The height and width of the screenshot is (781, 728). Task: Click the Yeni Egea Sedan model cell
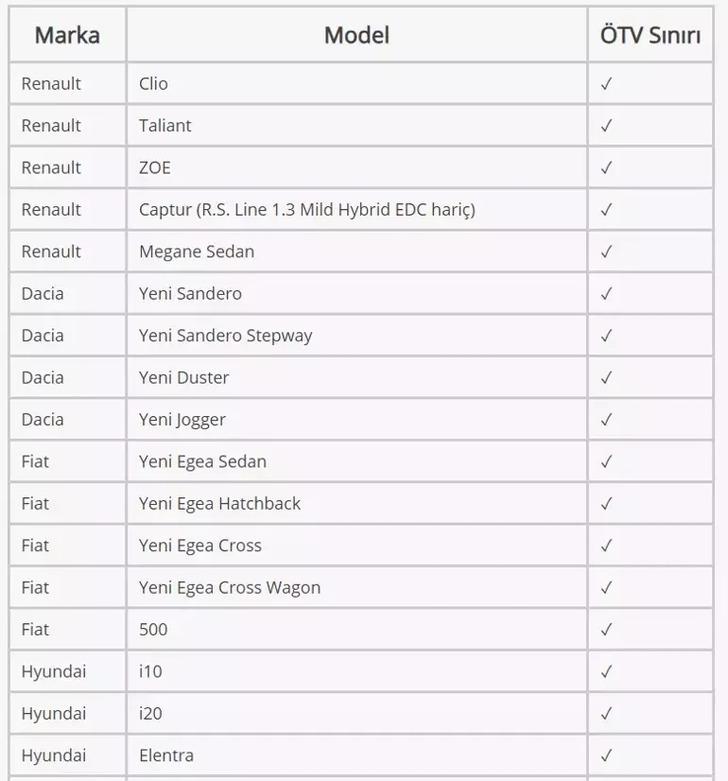tap(203, 462)
